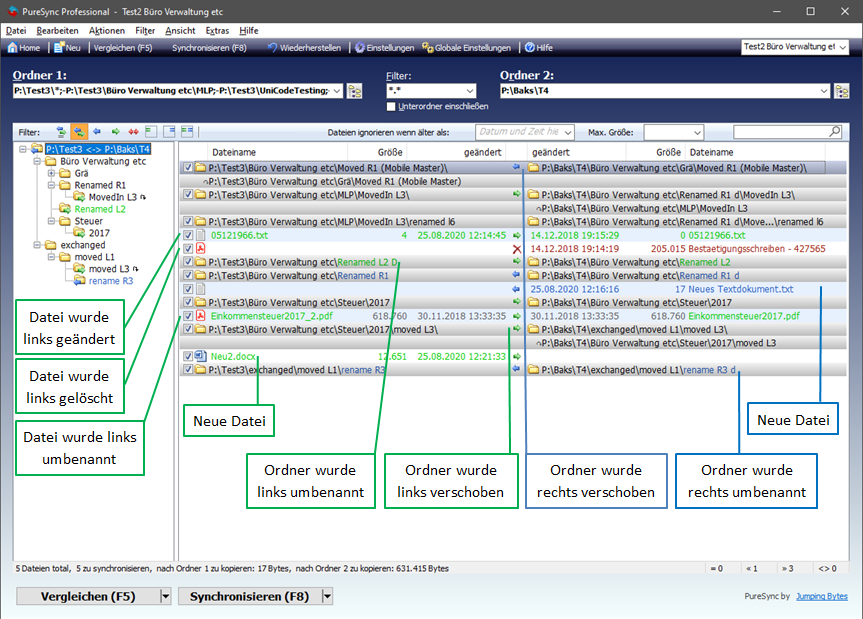The height and width of the screenshot is (619, 863).
Task: Select the blue left-arrow filter icon
Action: click(x=97, y=132)
